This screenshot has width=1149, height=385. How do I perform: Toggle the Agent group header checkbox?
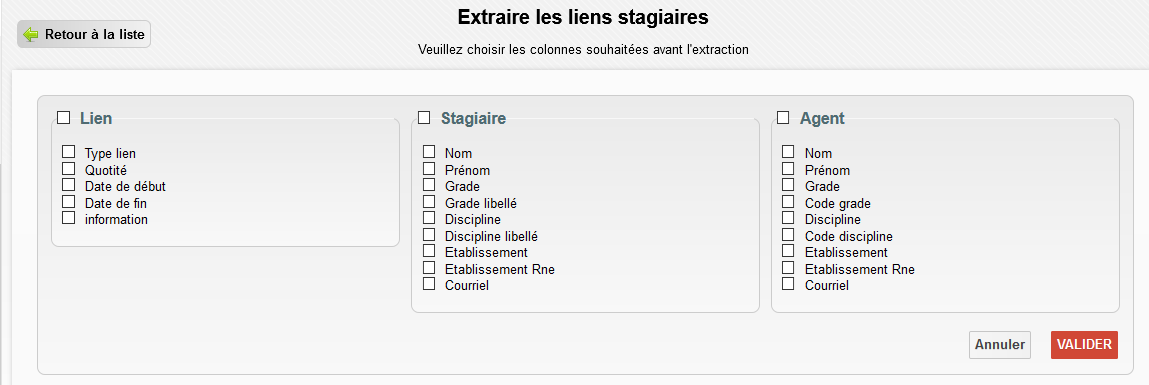(783, 117)
